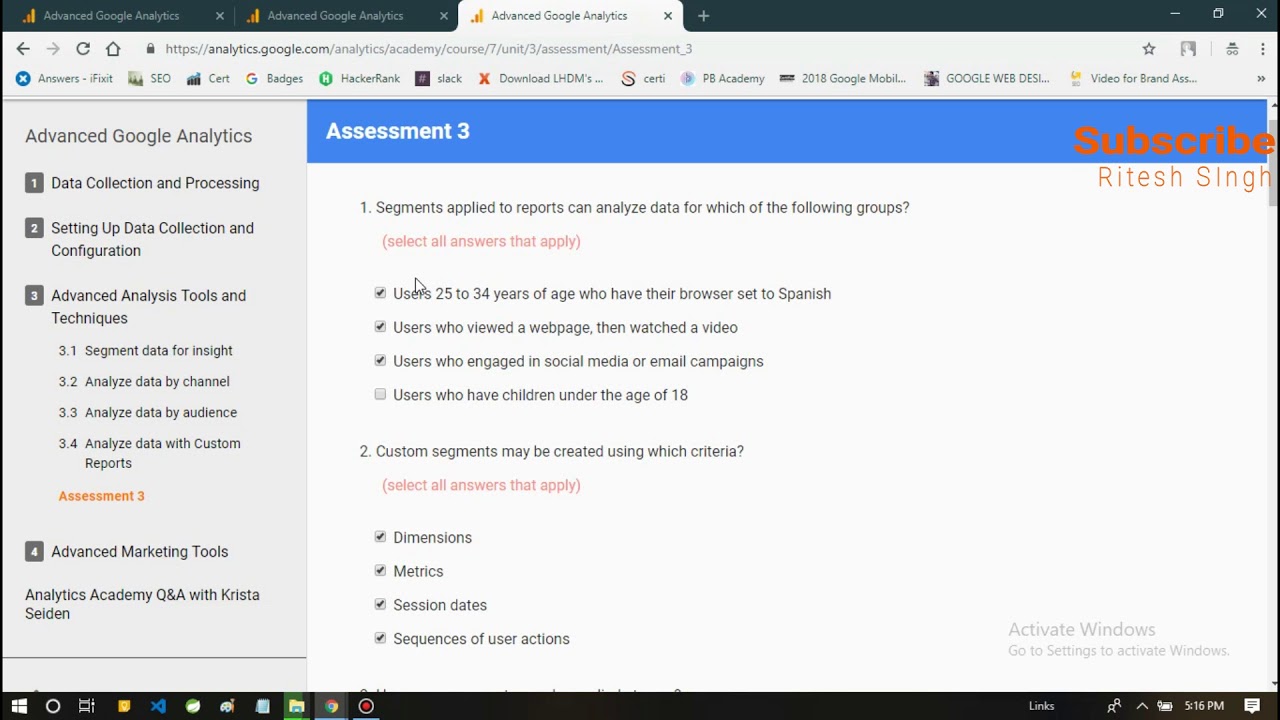Uncheck the Dimensions checkbox
1280x720 pixels.
pyautogui.click(x=380, y=537)
